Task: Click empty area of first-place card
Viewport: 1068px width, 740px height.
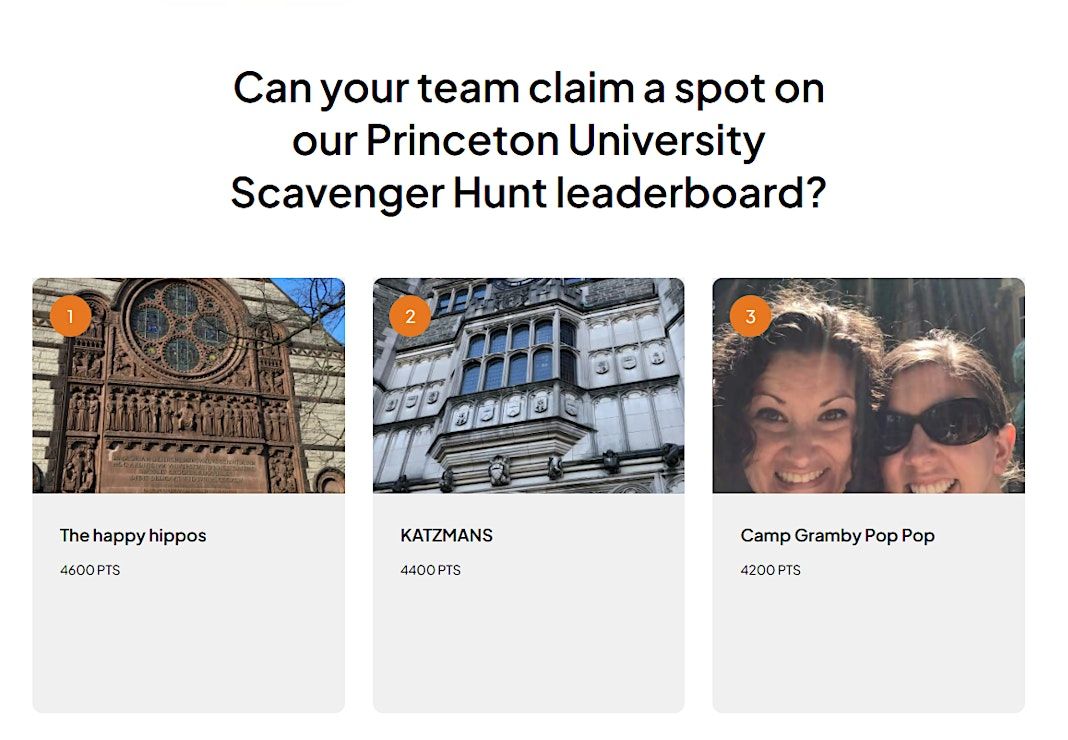Action: [189, 647]
